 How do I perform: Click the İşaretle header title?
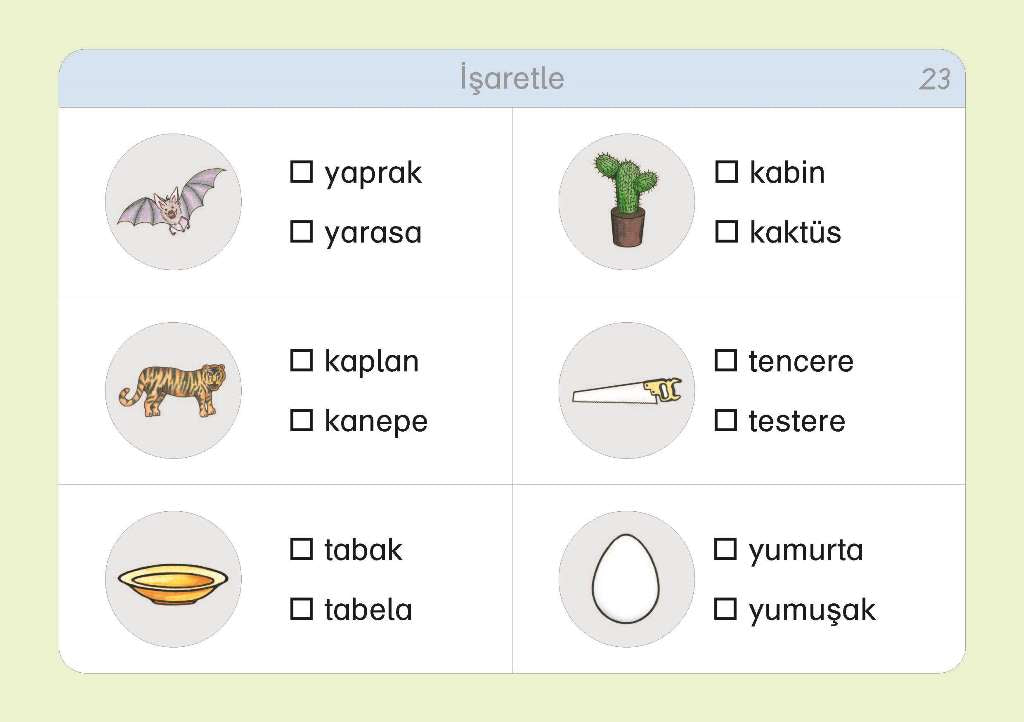pos(512,79)
